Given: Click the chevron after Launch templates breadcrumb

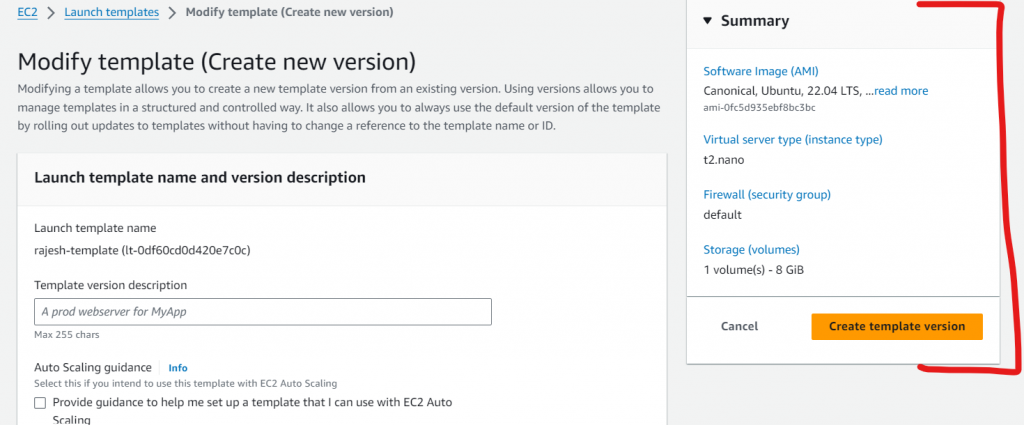Looking at the screenshot, I should [173, 13].
